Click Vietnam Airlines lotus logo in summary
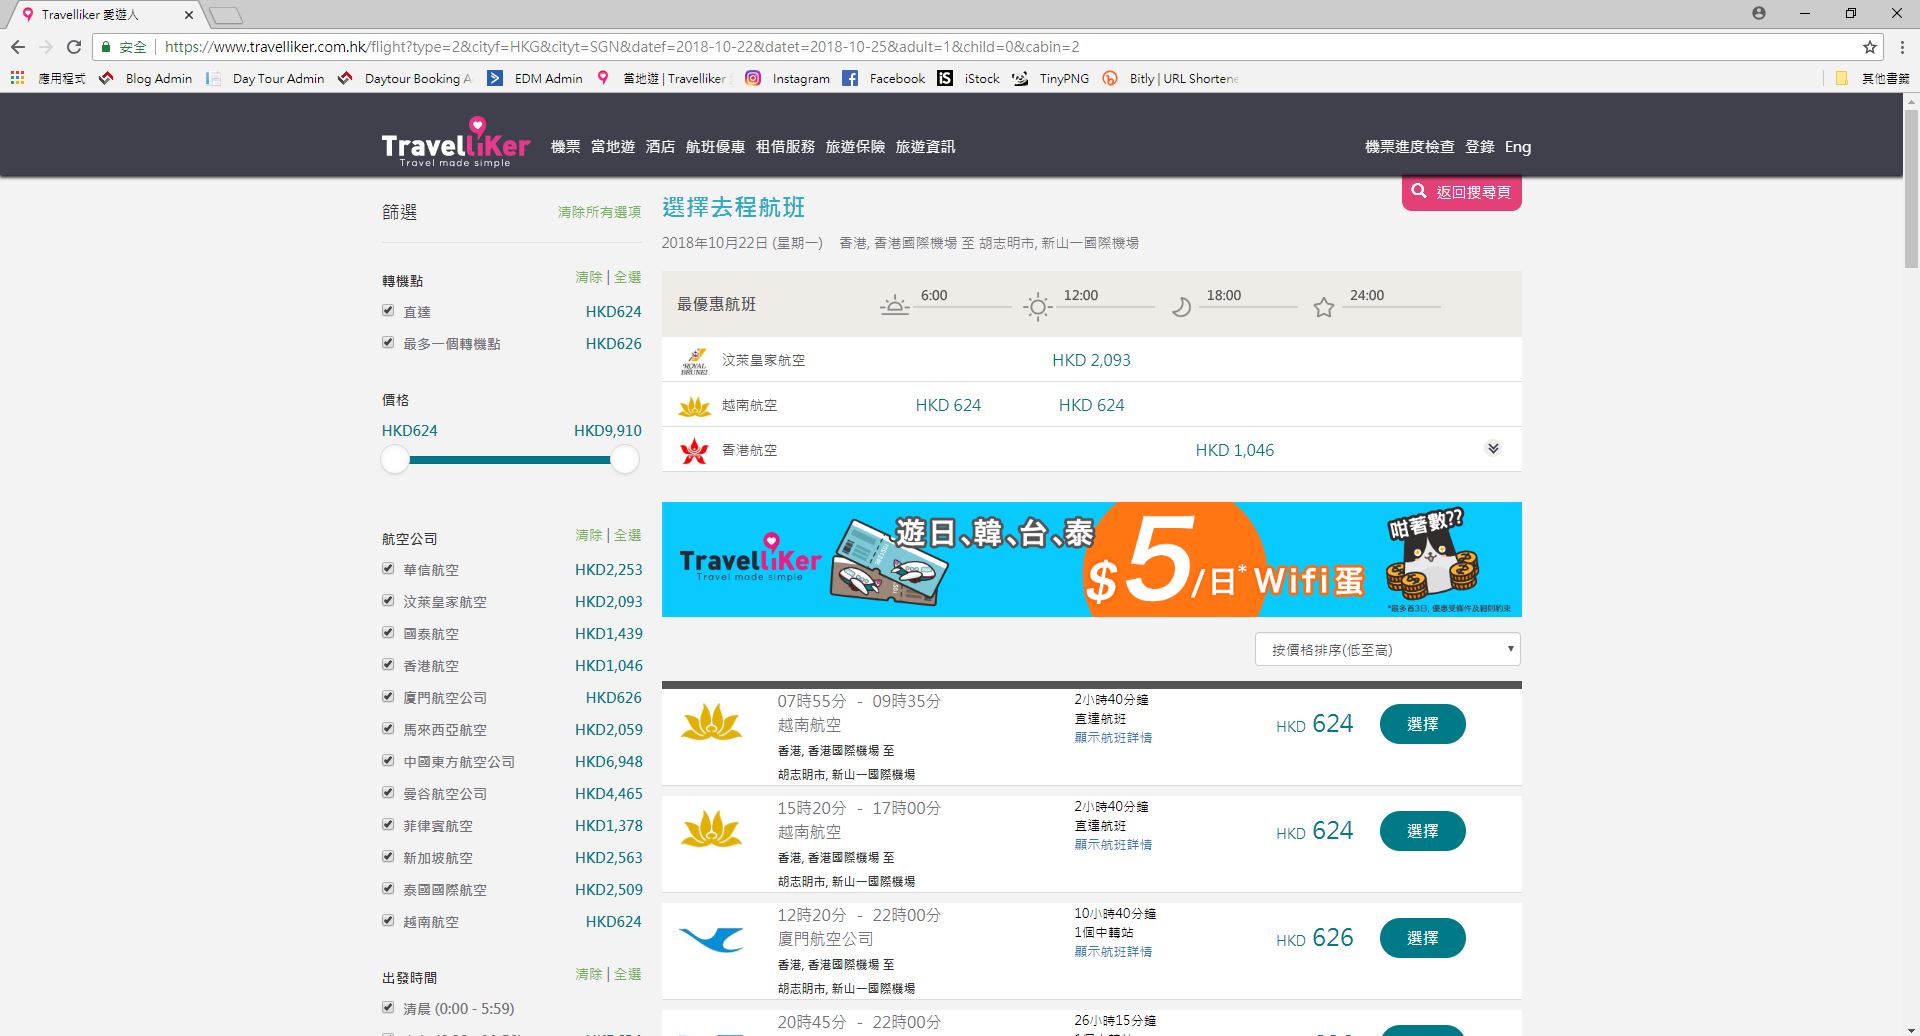The height and width of the screenshot is (1036, 1920). tap(694, 406)
